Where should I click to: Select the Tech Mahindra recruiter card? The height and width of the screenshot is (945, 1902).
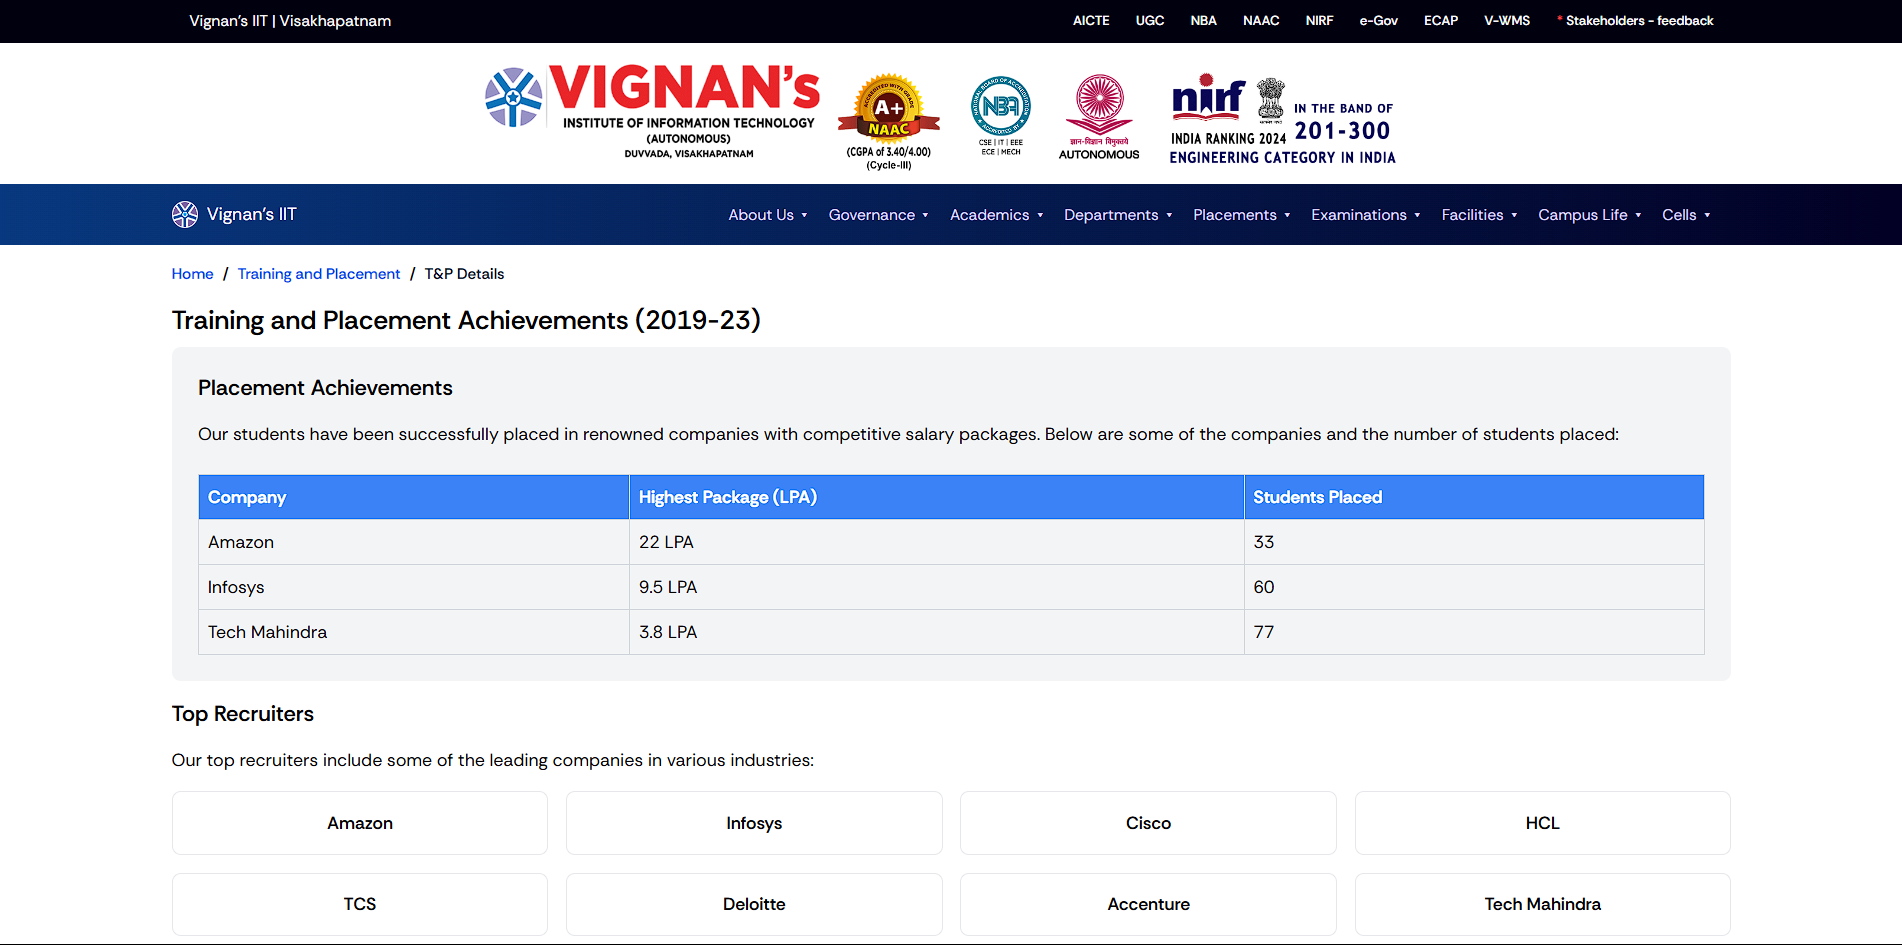[x=1543, y=904]
